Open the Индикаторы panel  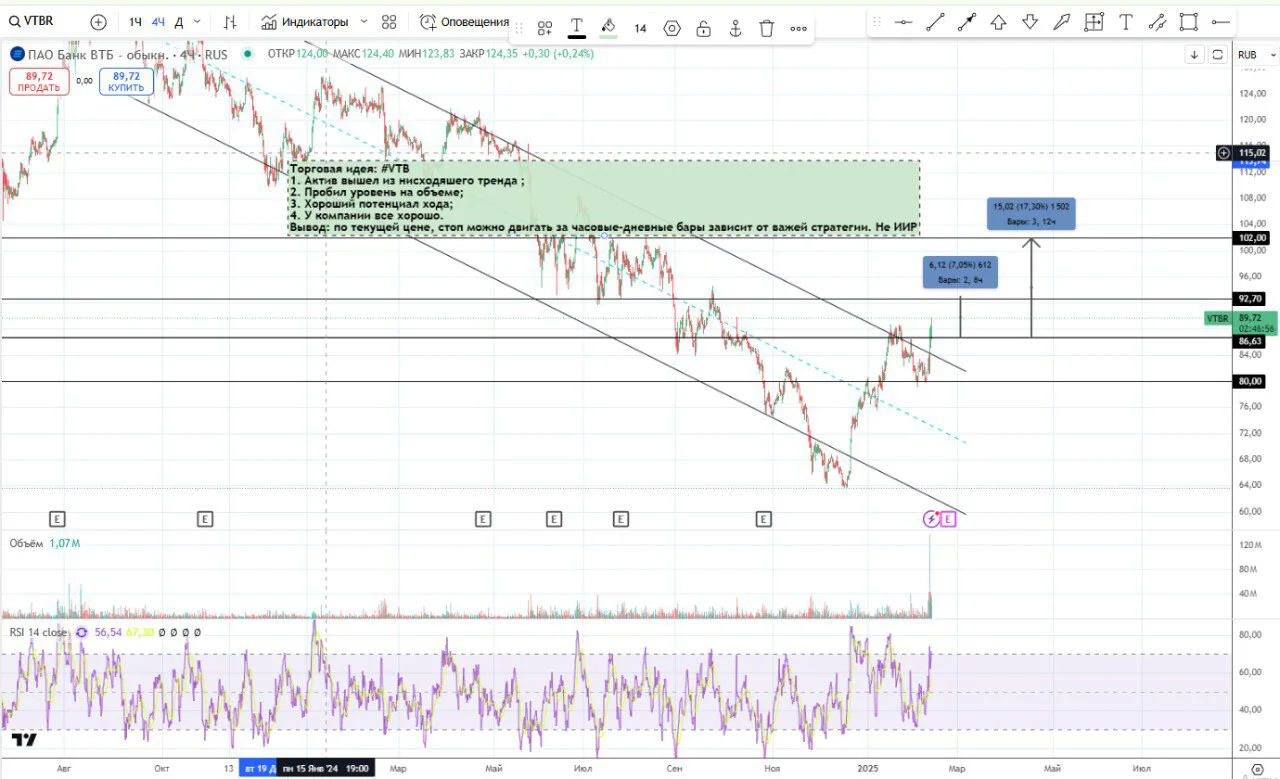click(x=305, y=22)
